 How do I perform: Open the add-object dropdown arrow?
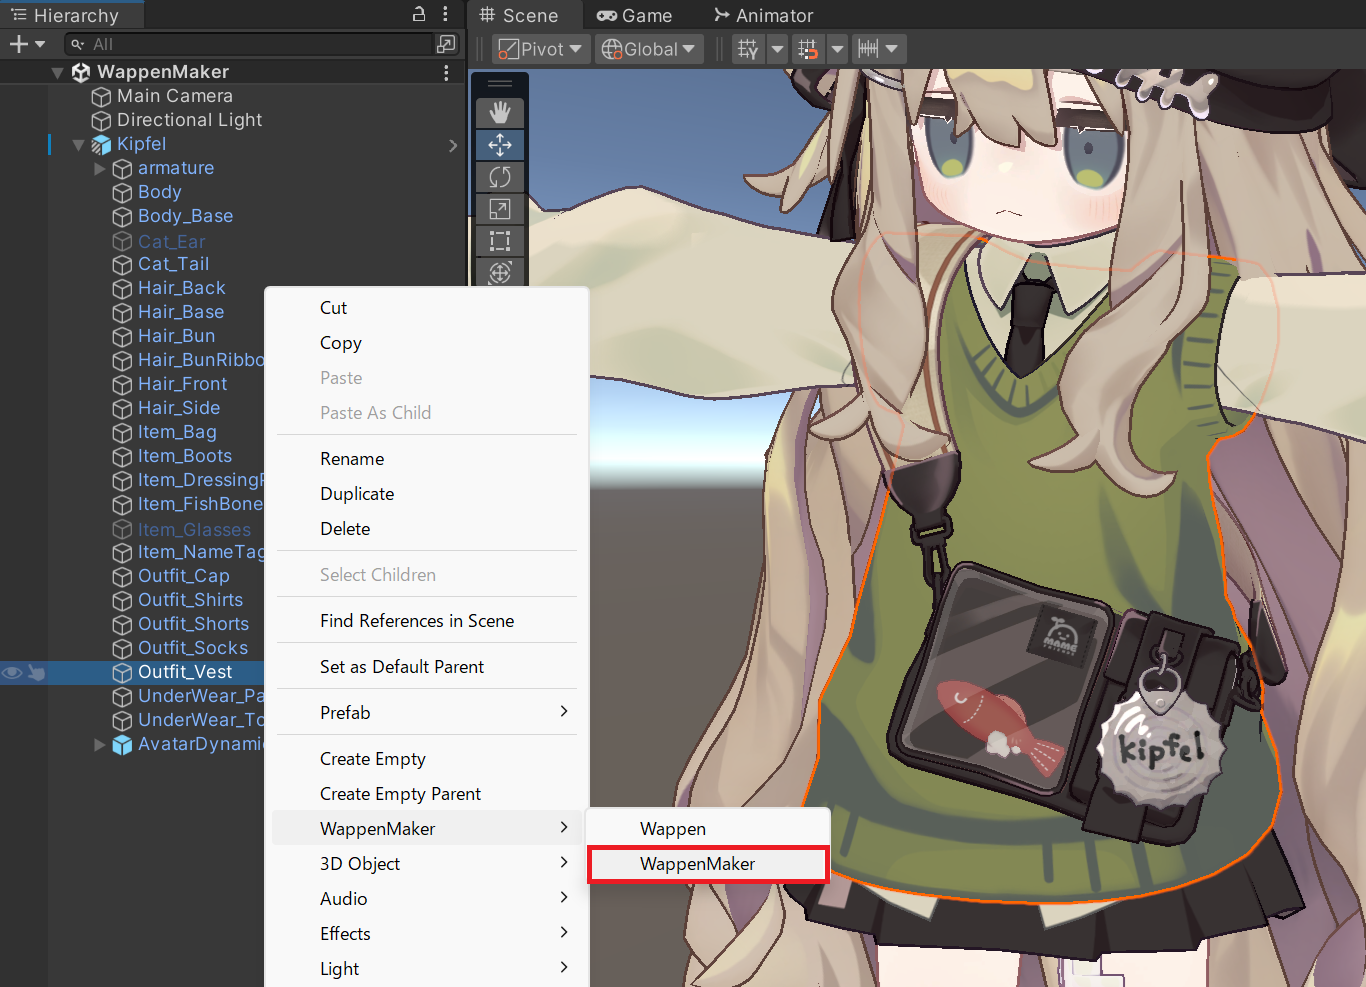tap(40, 44)
